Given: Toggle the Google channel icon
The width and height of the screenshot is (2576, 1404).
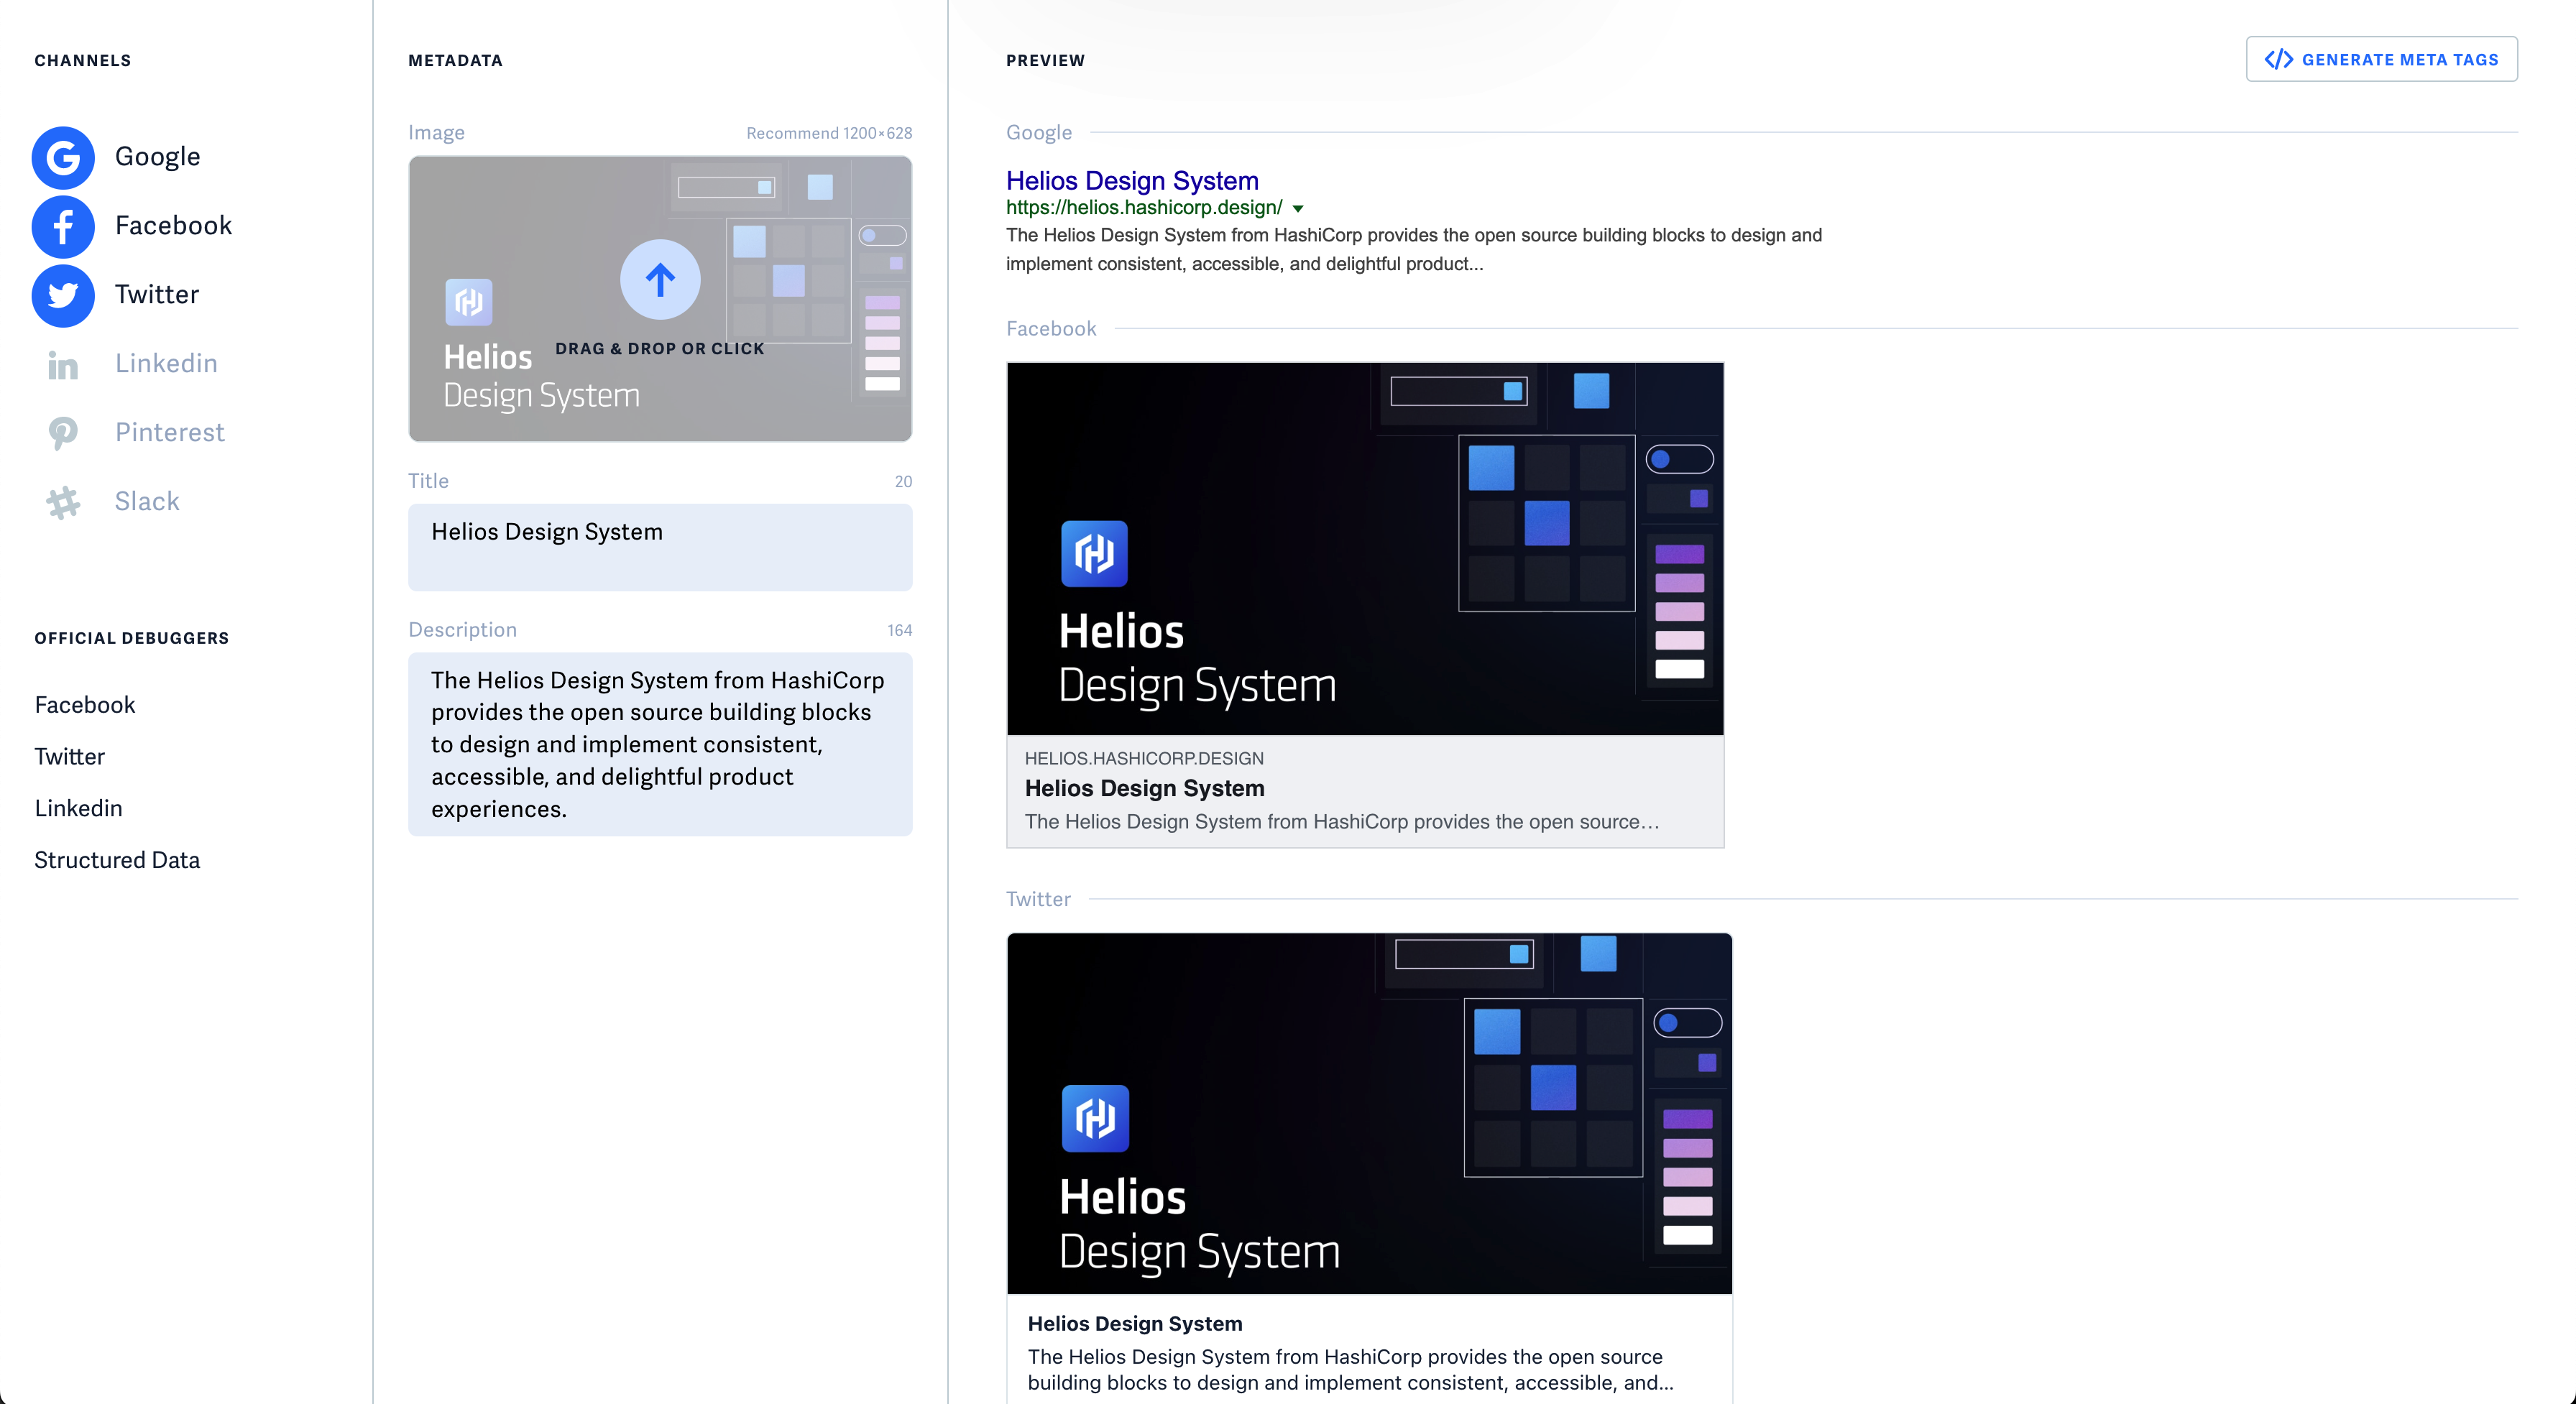Looking at the screenshot, I should coord(63,157).
